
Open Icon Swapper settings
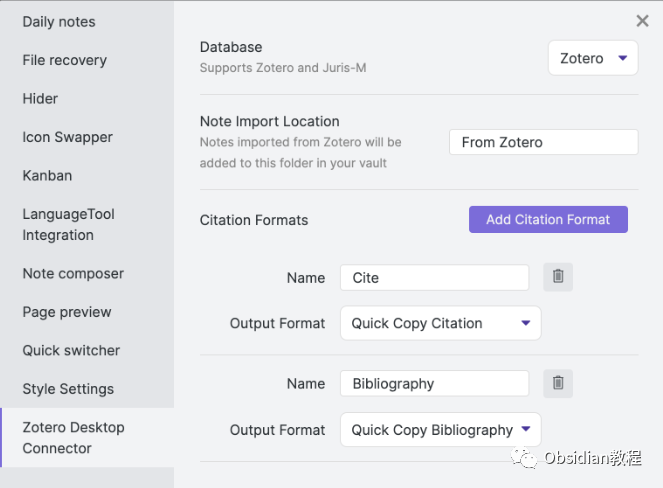point(68,137)
